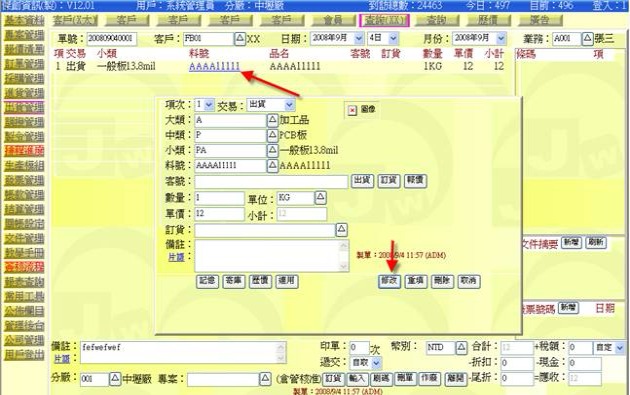Click down arrow on dialog 備註 scrollbar

pyautogui.click(x=344, y=266)
